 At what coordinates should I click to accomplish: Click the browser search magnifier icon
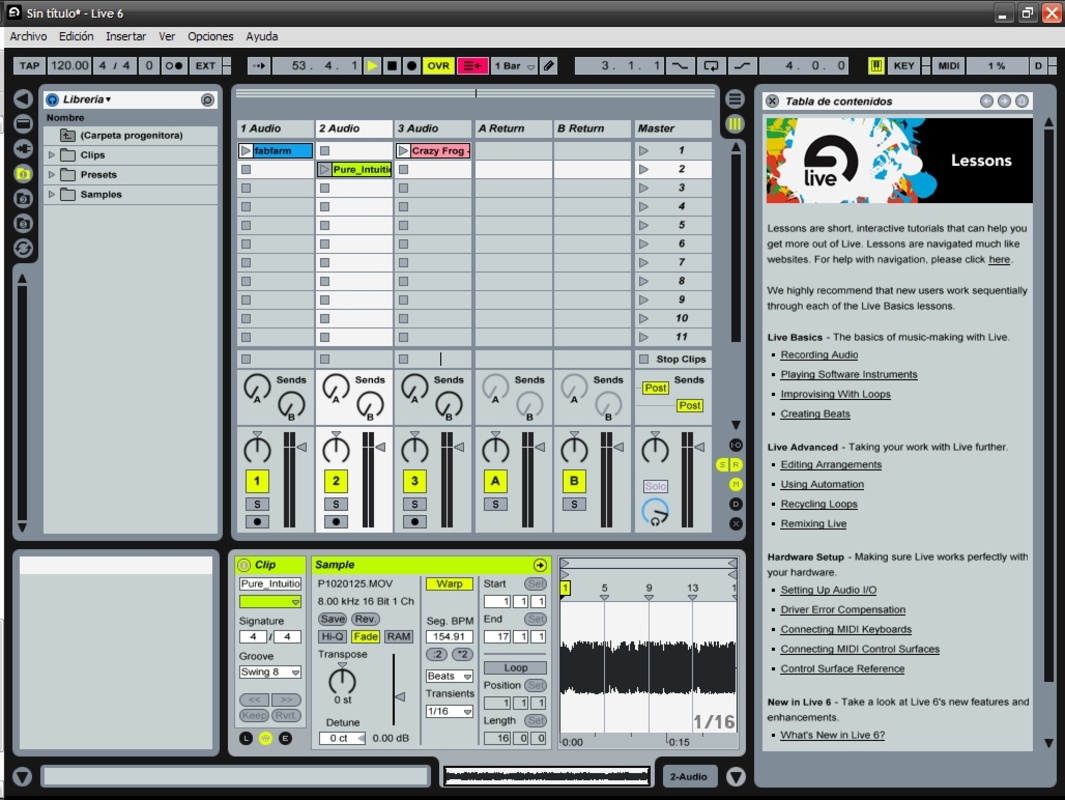pyautogui.click(x=207, y=100)
